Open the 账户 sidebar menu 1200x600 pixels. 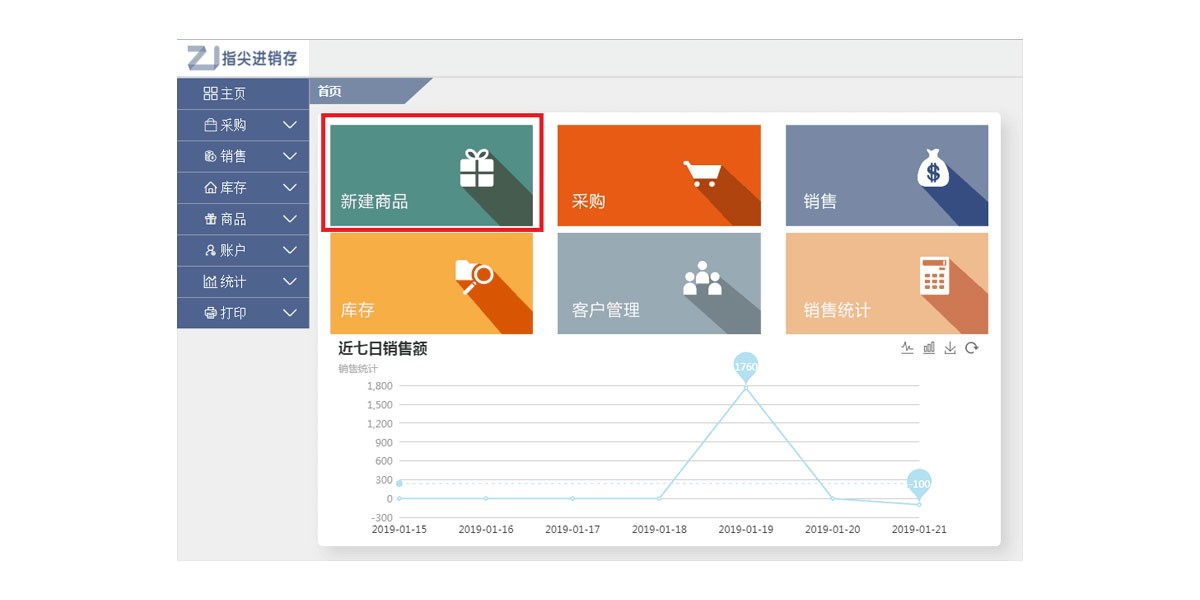(x=243, y=250)
